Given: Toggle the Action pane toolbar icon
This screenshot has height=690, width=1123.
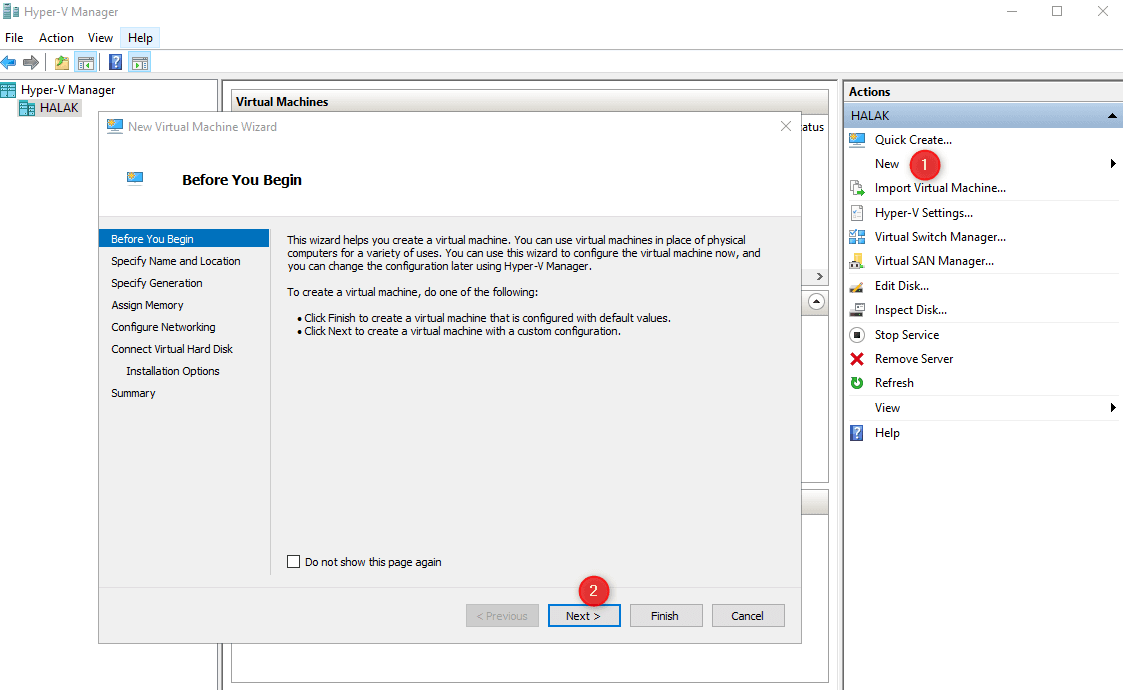Looking at the screenshot, I should [x=140, y=63].
